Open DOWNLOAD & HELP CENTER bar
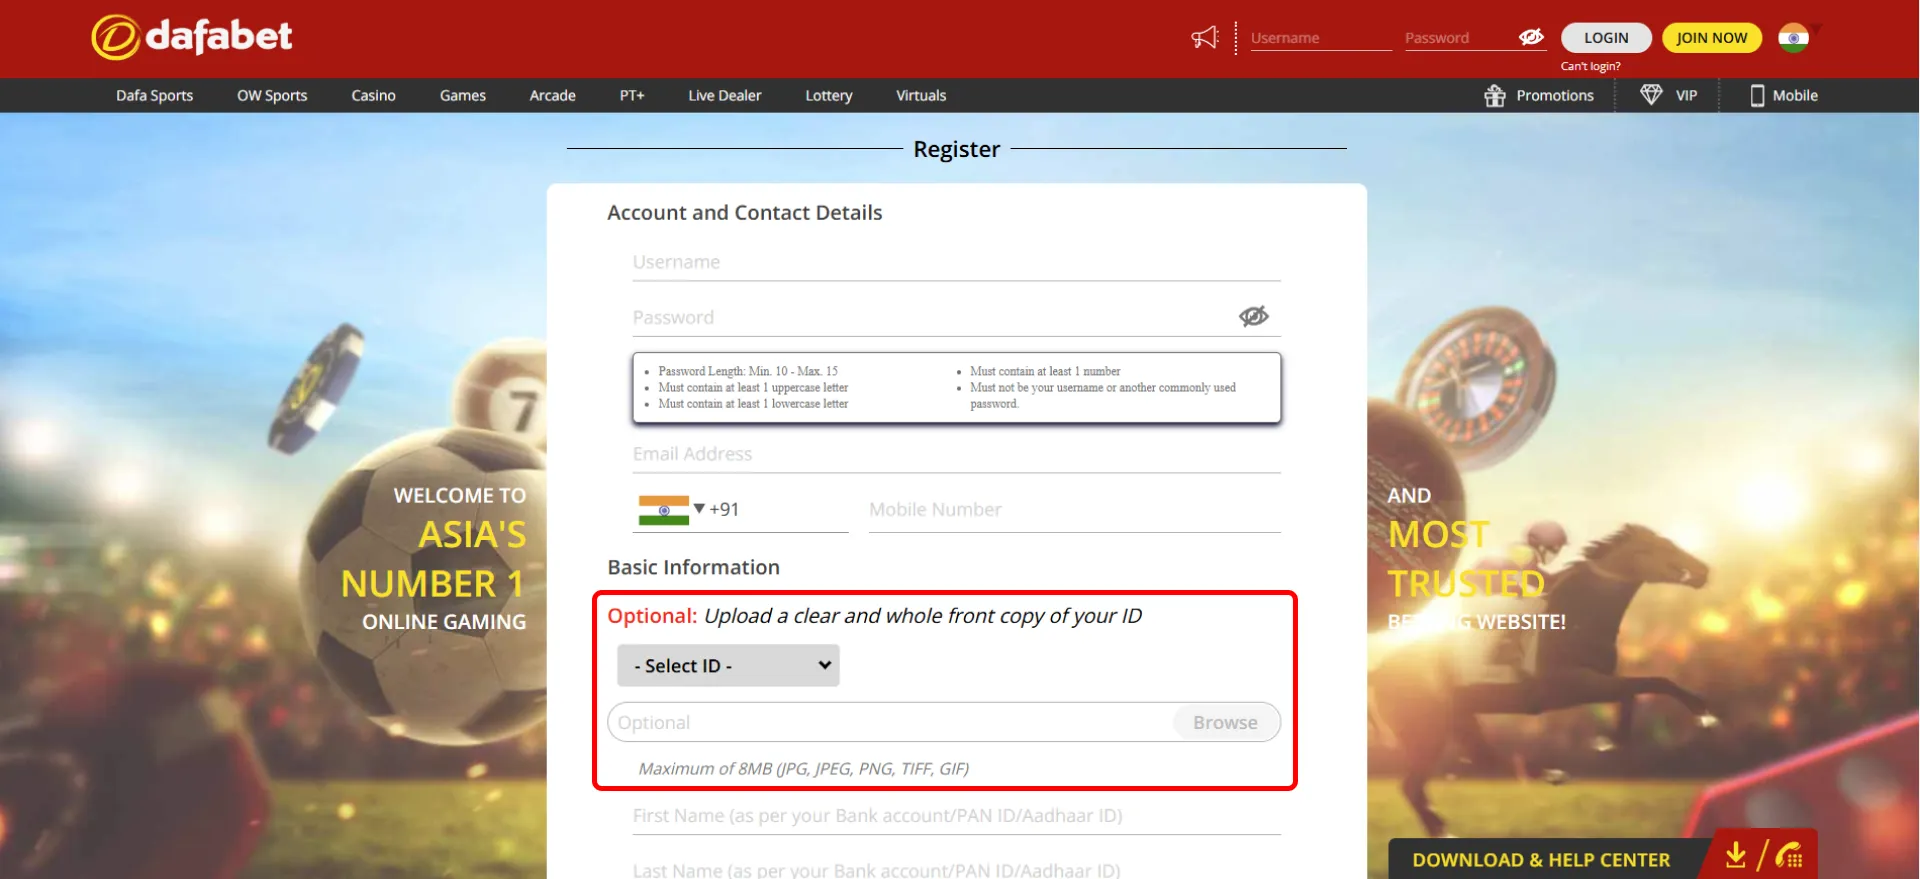This screenshot has height=879, width=1920. [x=1541, y=860]
